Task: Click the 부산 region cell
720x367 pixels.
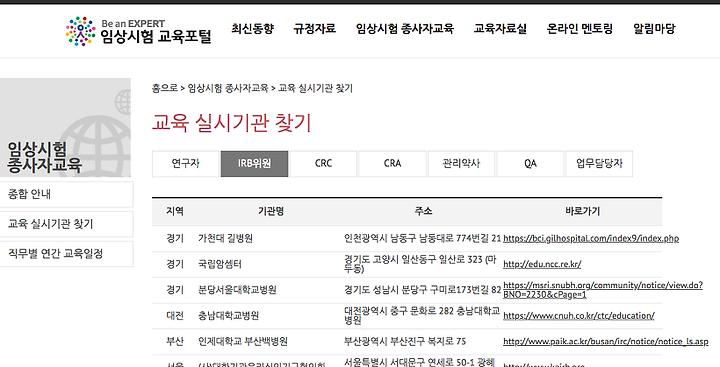Action: click(x=175, y=342)
